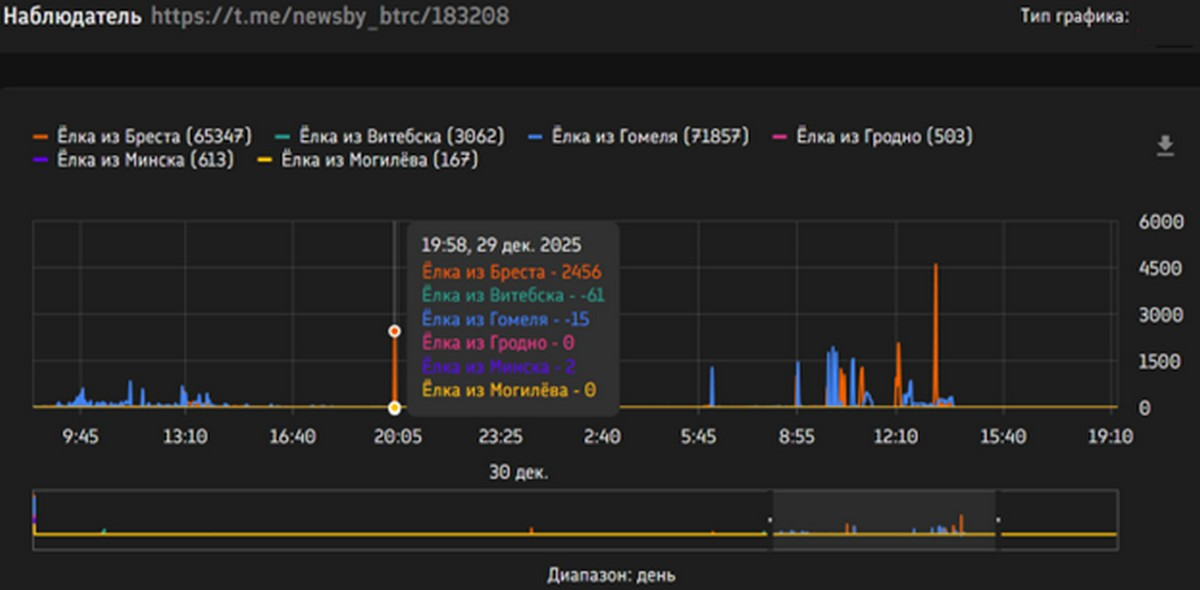This screenshot has height=590, width=1200.
Task: Click the 15:40 time axis label
Action: pos(1003,436)
